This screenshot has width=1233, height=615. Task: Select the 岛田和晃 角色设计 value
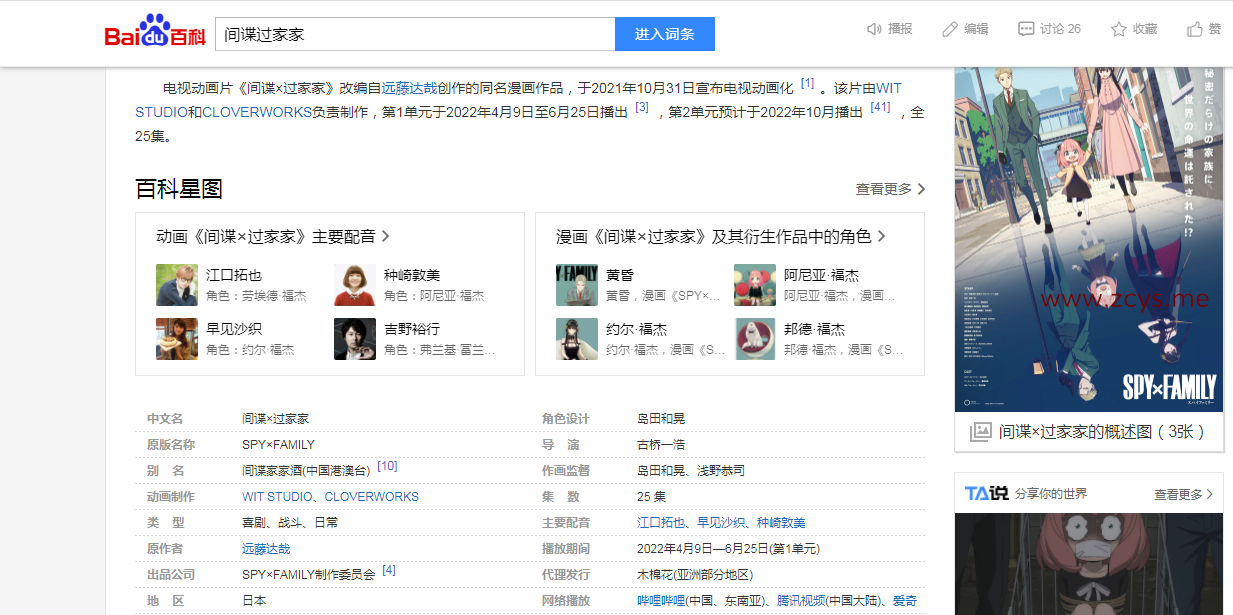(x=661, y=419)
